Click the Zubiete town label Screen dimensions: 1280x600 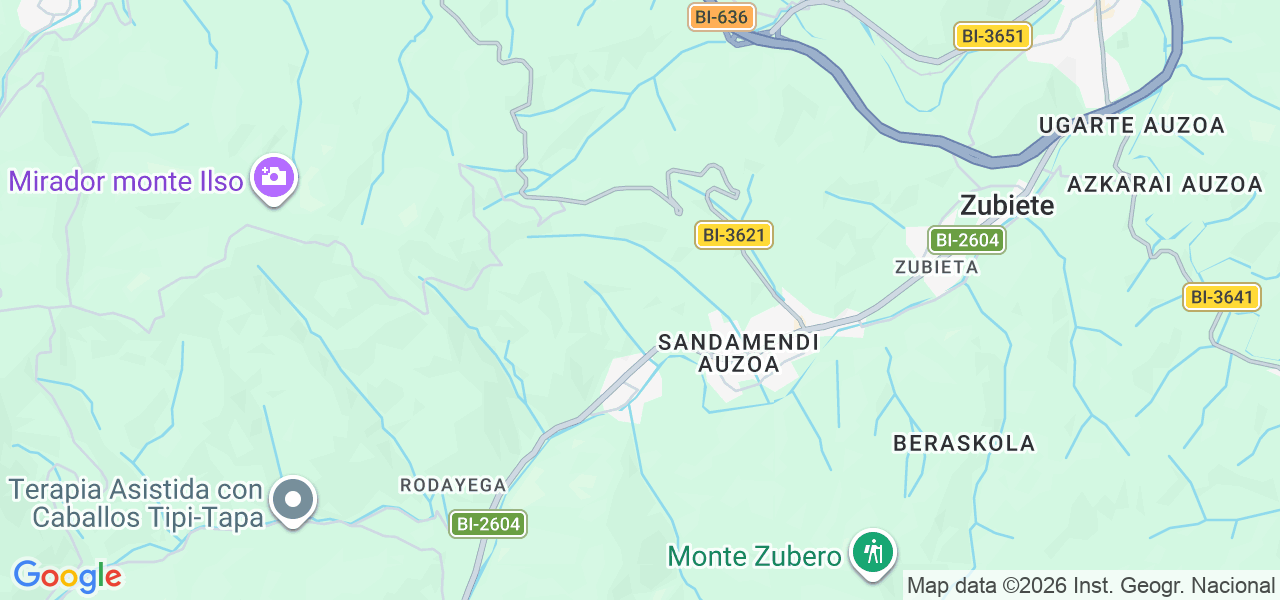(x=1007, y=205)
